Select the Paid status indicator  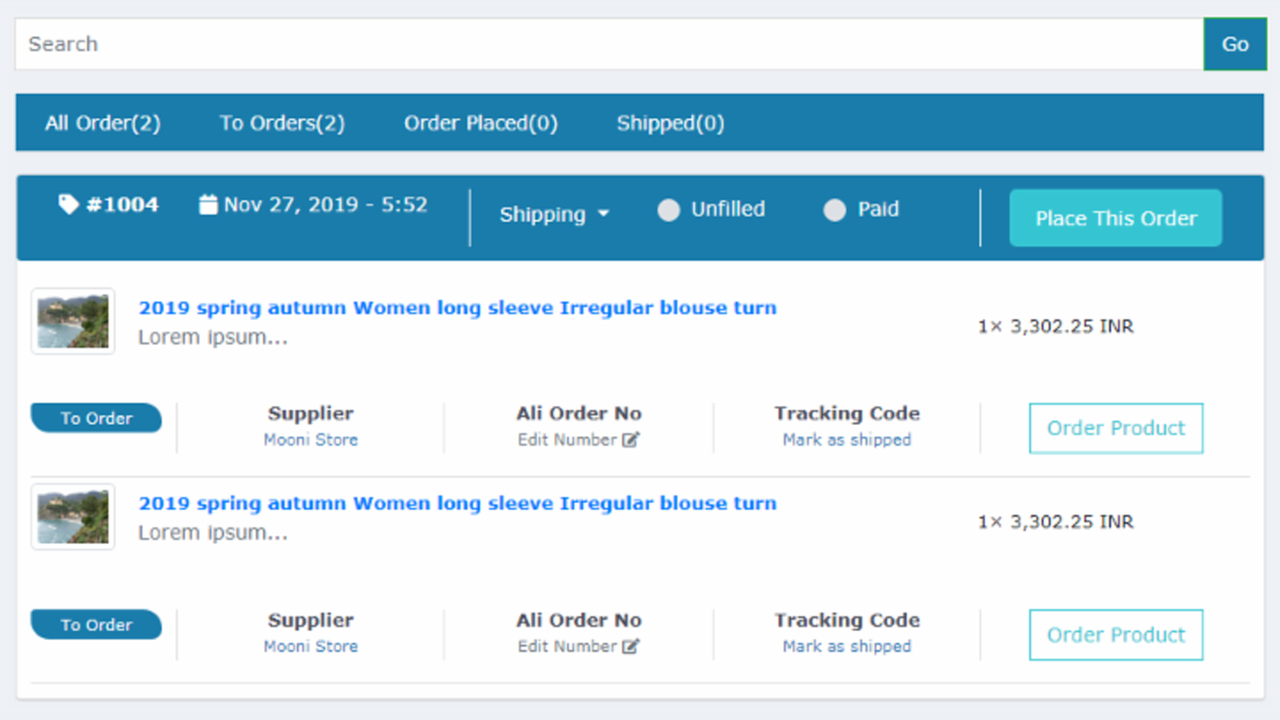[834, 210]
